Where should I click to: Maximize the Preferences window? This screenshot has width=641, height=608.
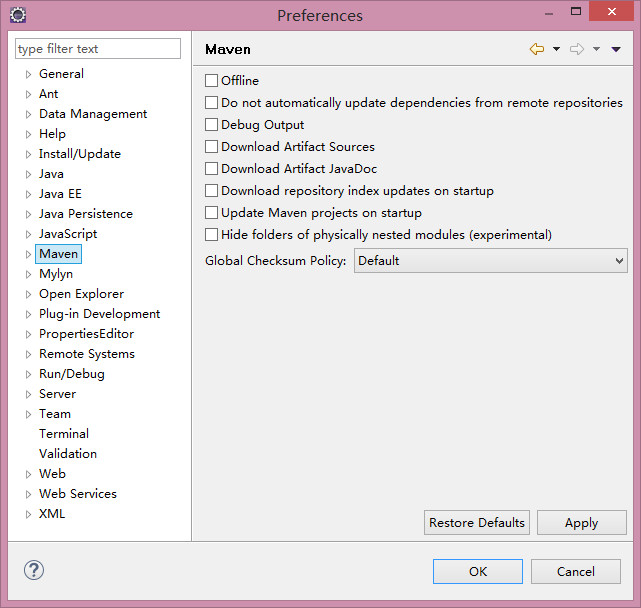point(576,11)
